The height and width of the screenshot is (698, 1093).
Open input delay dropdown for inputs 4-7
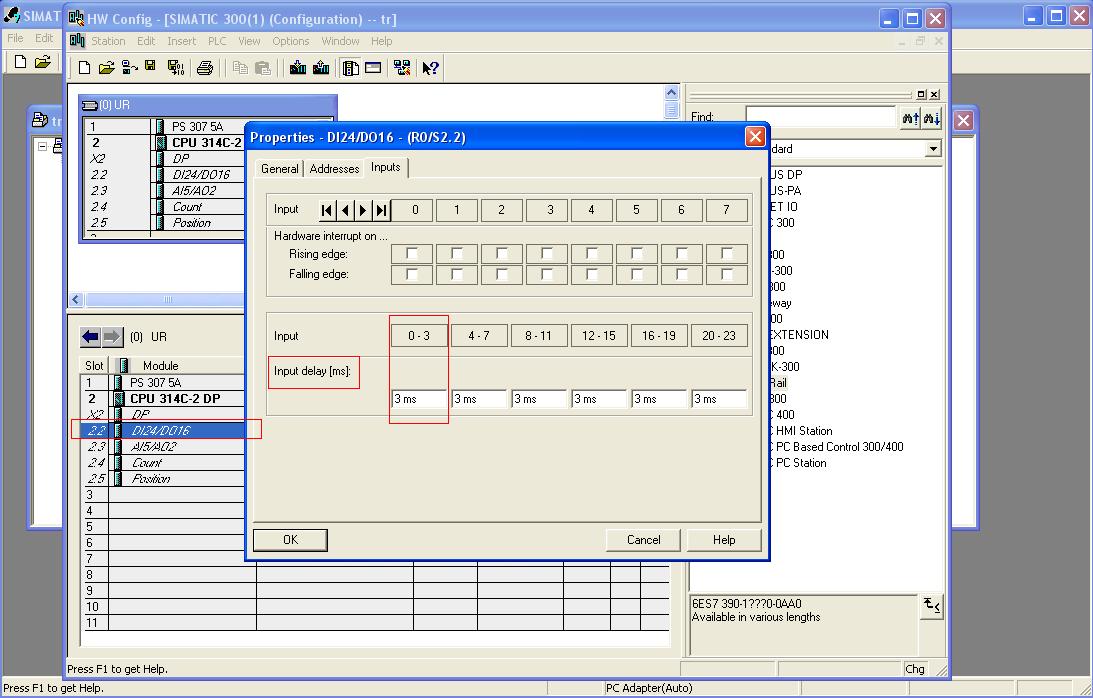click(x=479, y=399)
